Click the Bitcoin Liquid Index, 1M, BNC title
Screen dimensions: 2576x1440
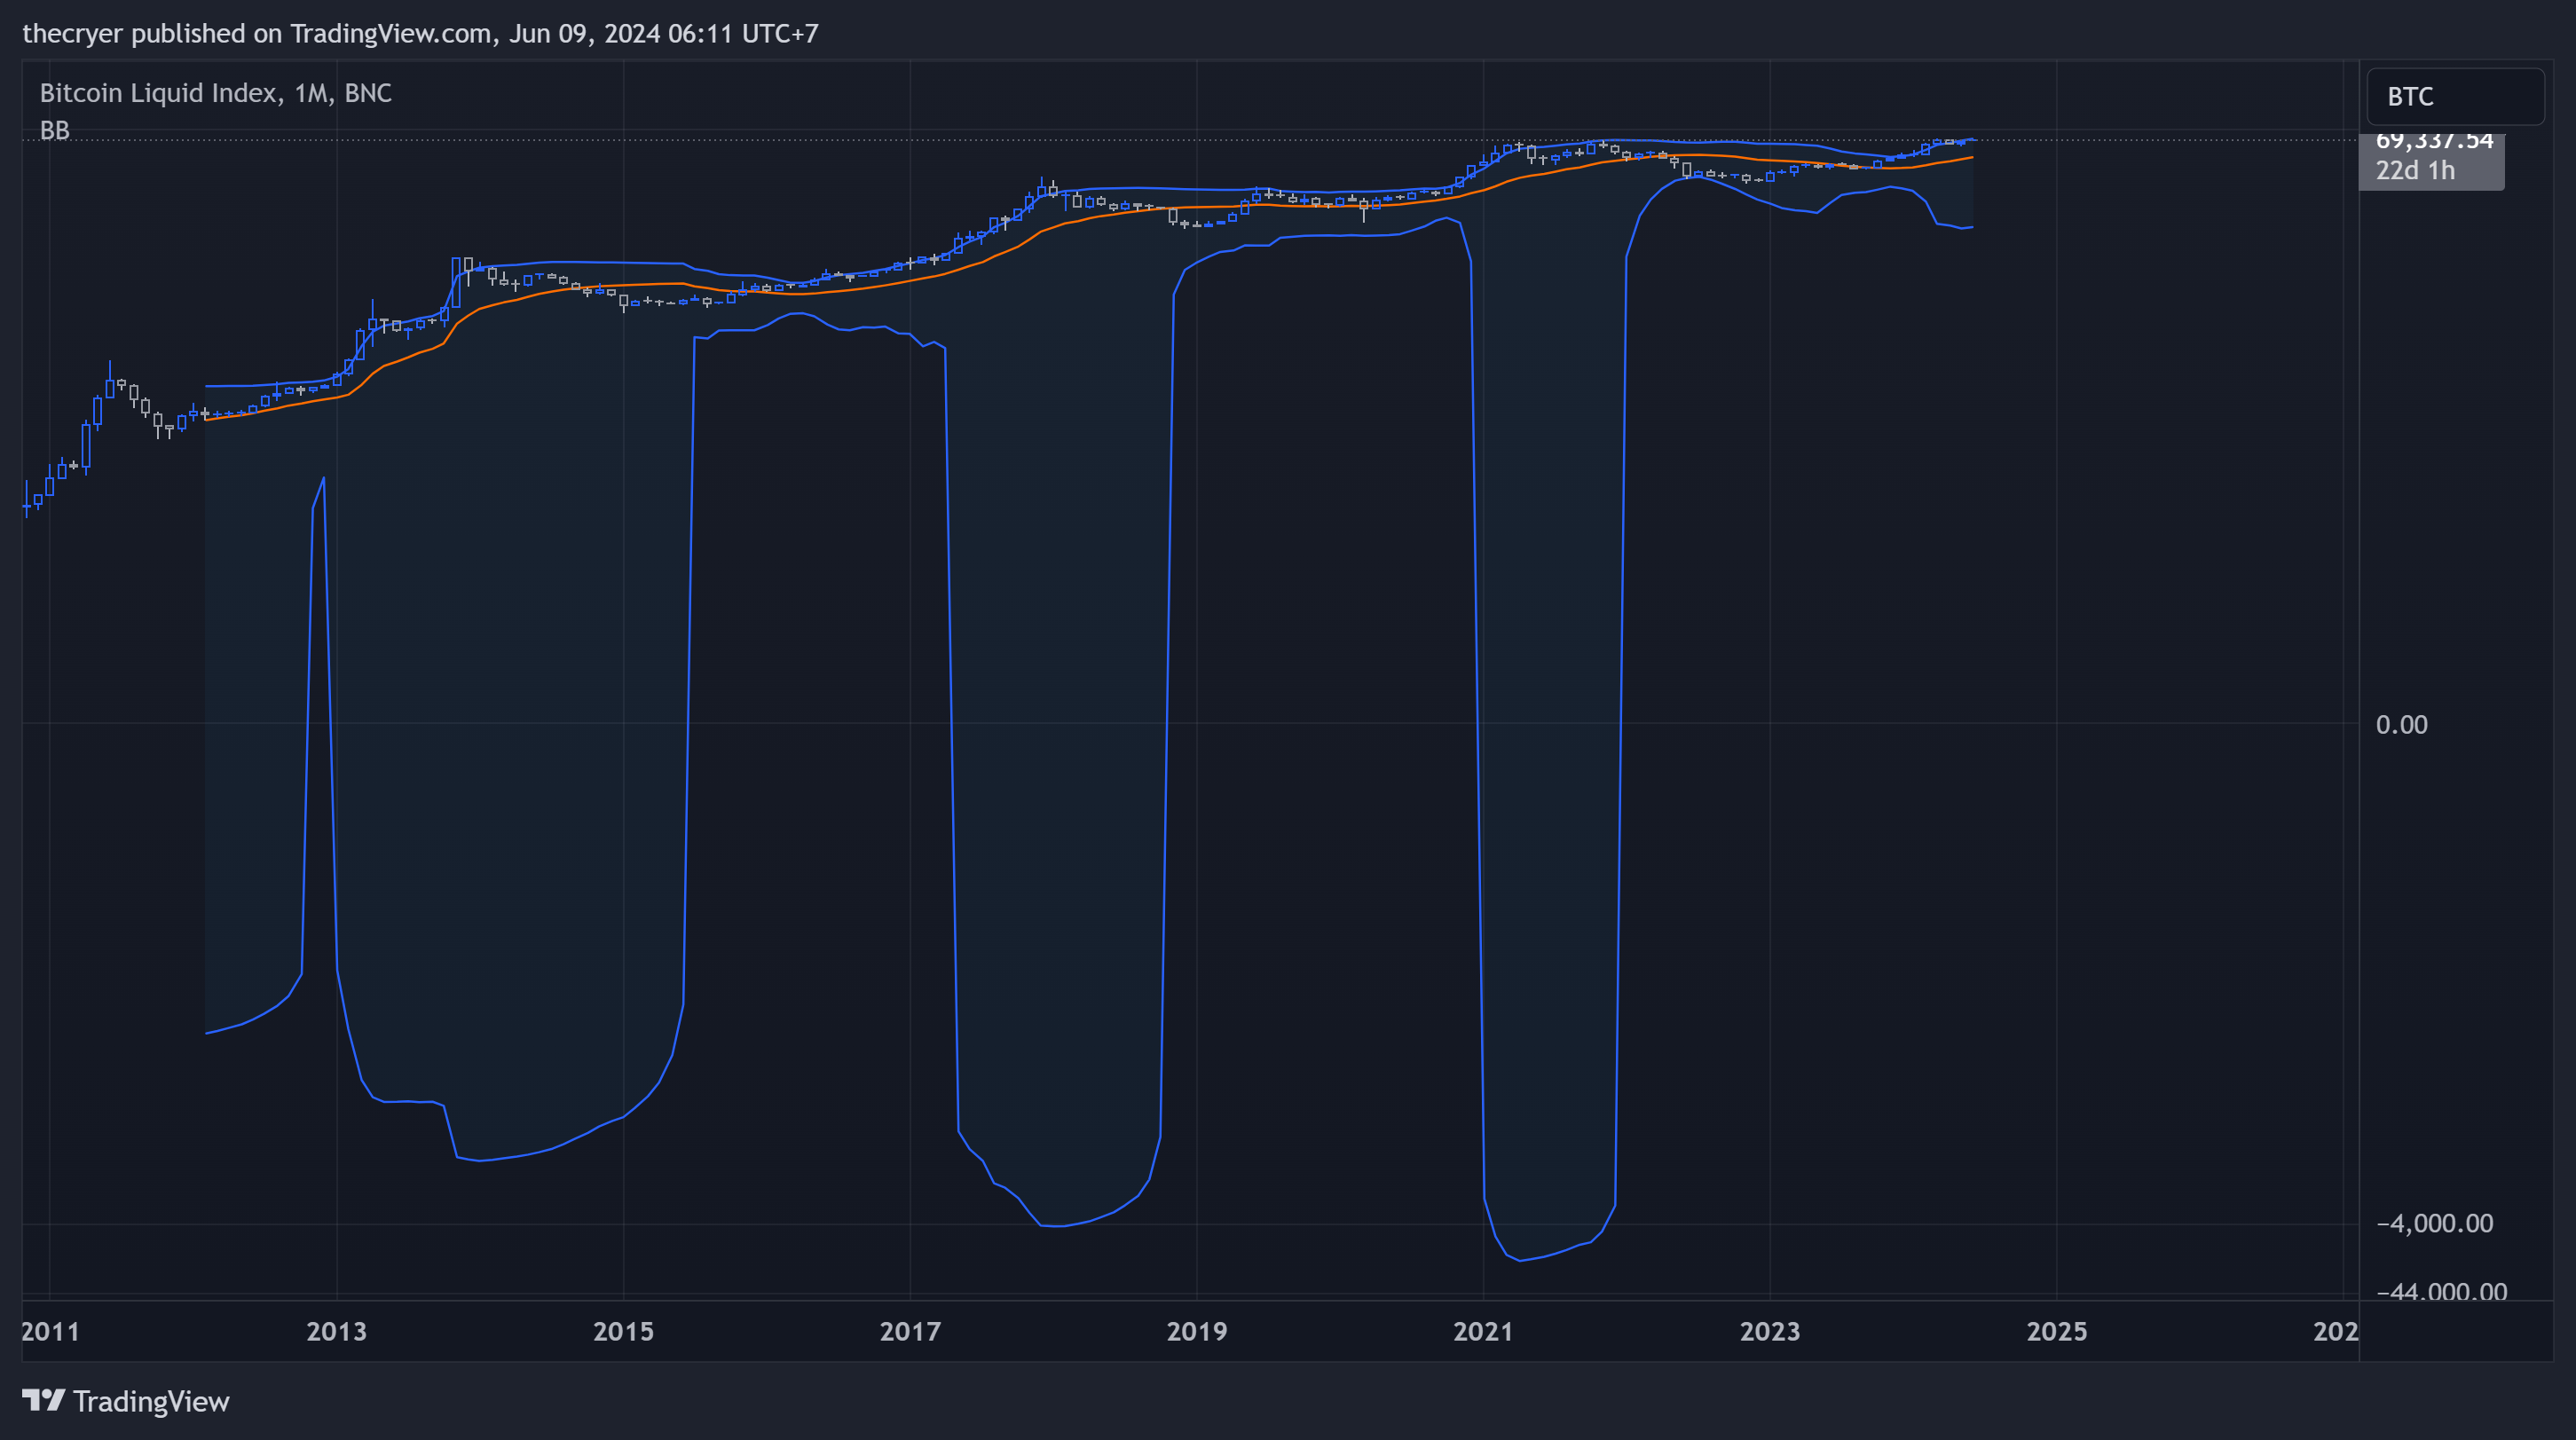215,93
